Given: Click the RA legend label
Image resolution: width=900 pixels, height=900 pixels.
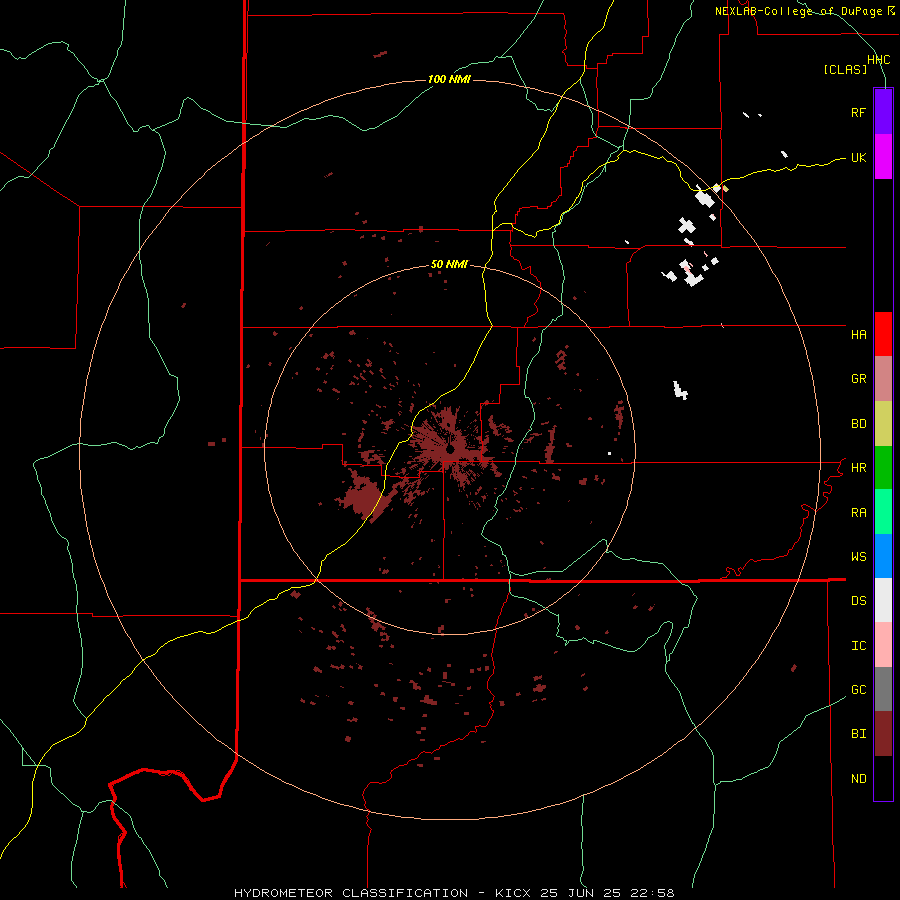Looking at the screenshot, I should pos(858,512).
